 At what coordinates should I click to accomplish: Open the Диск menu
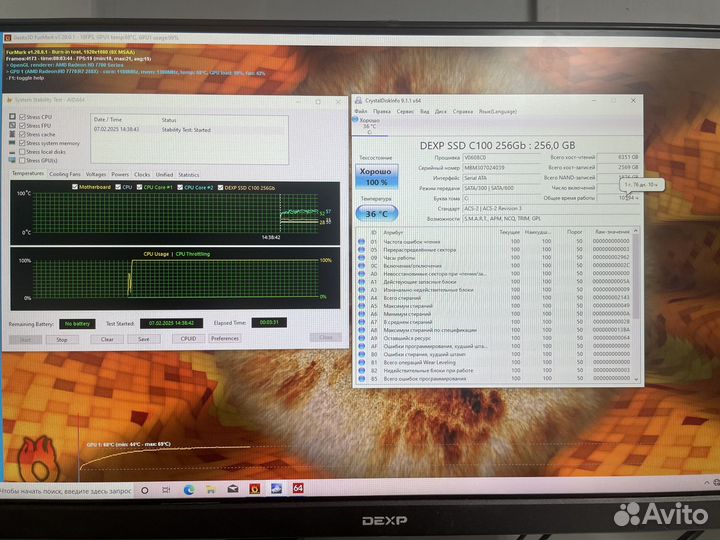pyautogui.click(x=440, y=111)
